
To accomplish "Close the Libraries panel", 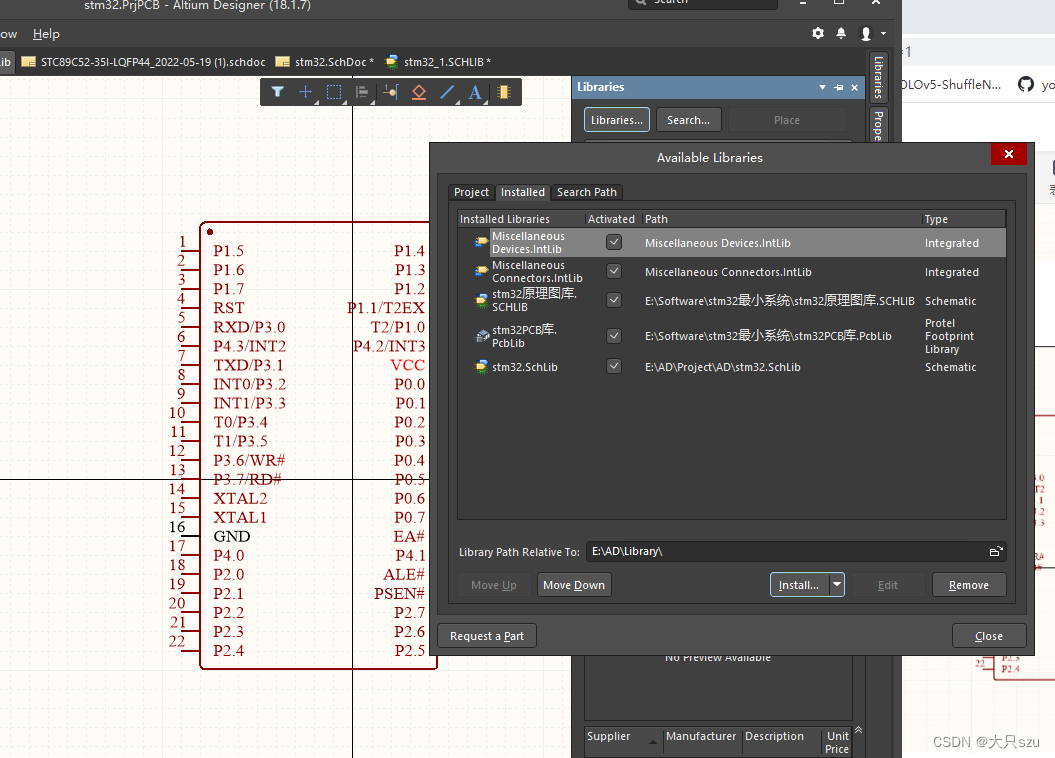I will tap(854, 87).
